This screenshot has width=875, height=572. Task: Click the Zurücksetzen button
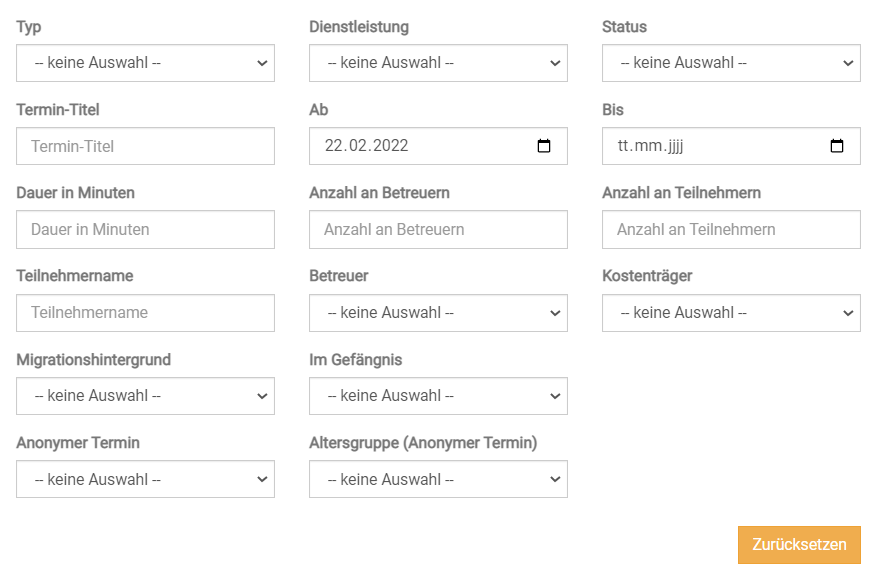pyautogui.click(x=799, y=545)
